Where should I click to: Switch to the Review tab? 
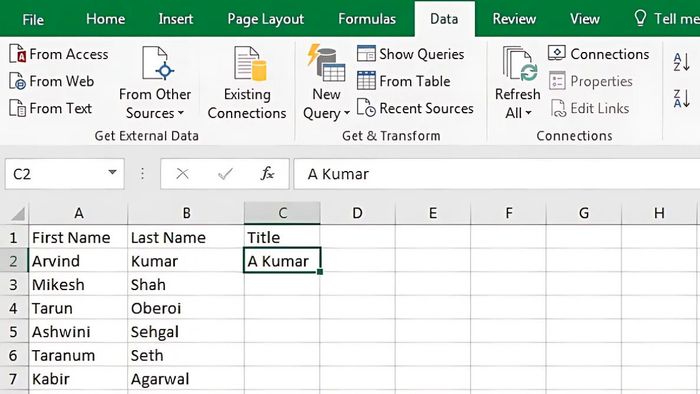(x=514, y=19)
